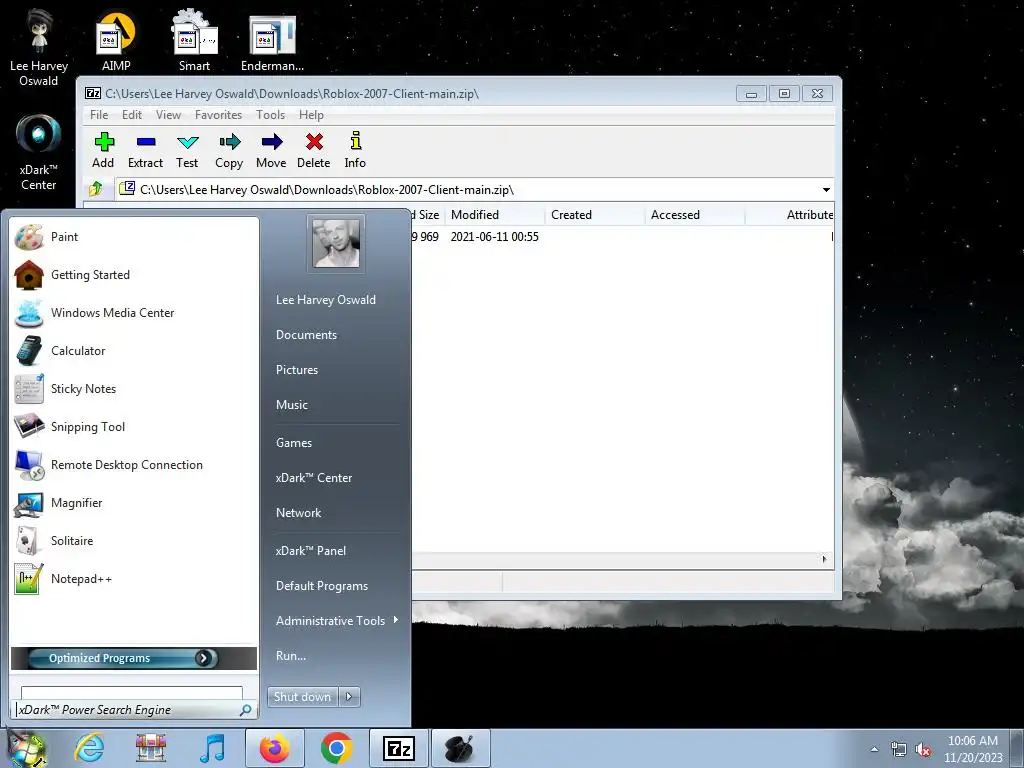Open Network from the Start menu
The width and height of the screenshot is (1024, 768).
[x=298, y=513]
